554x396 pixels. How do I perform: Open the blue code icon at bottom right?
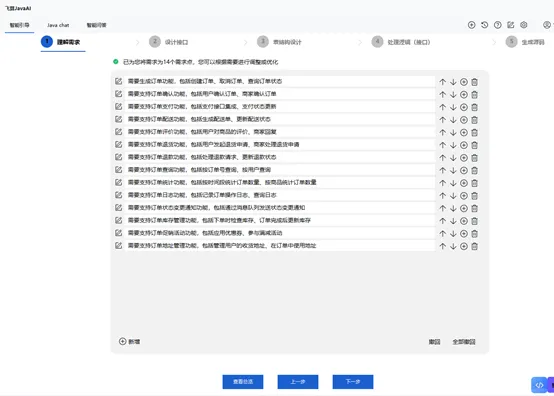(539, 385)
